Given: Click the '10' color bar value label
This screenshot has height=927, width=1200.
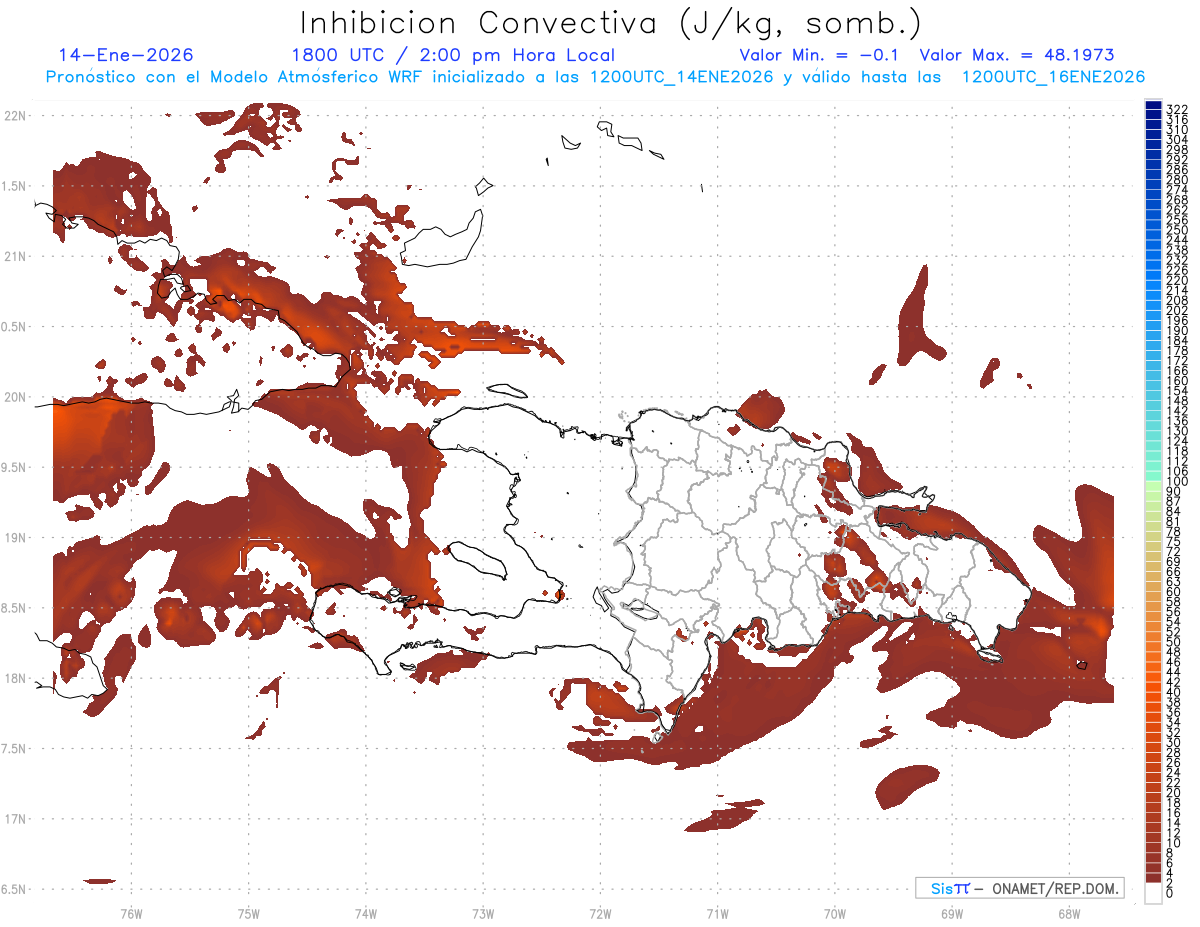Looking at the screenshot, I should click(1174, 843).
